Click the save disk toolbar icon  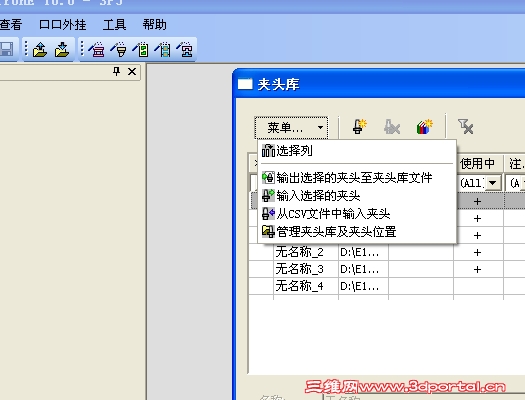pyautogui.click(x=6, y=50)
